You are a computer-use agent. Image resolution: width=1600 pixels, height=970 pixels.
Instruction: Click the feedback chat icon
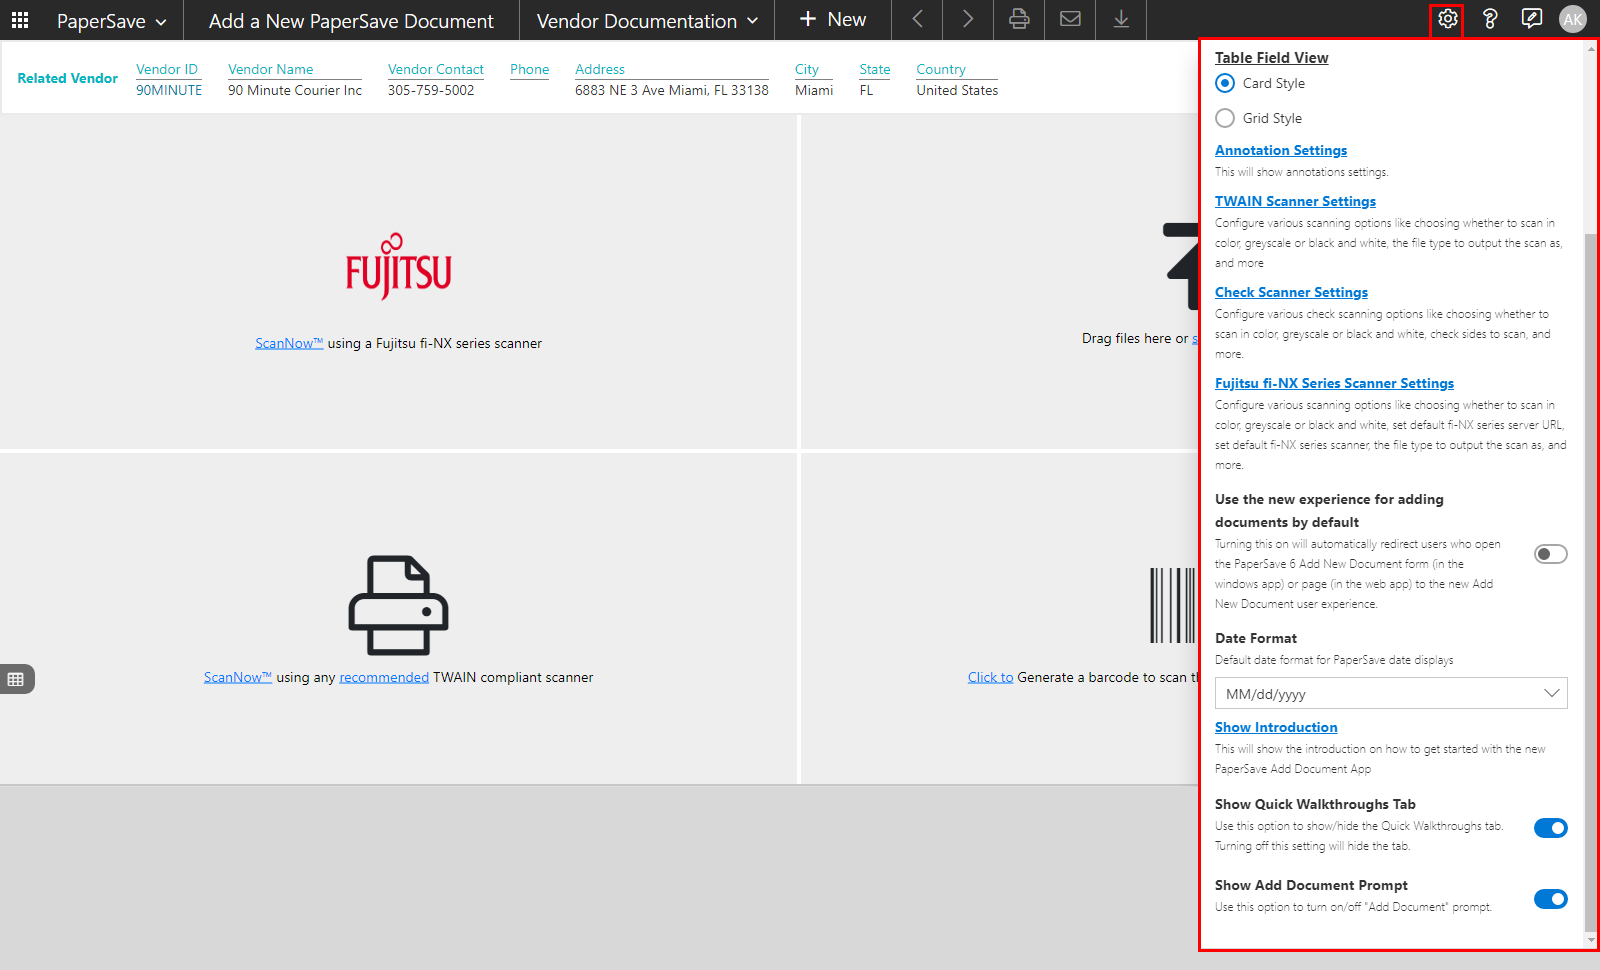click(x=1531, y=19)
